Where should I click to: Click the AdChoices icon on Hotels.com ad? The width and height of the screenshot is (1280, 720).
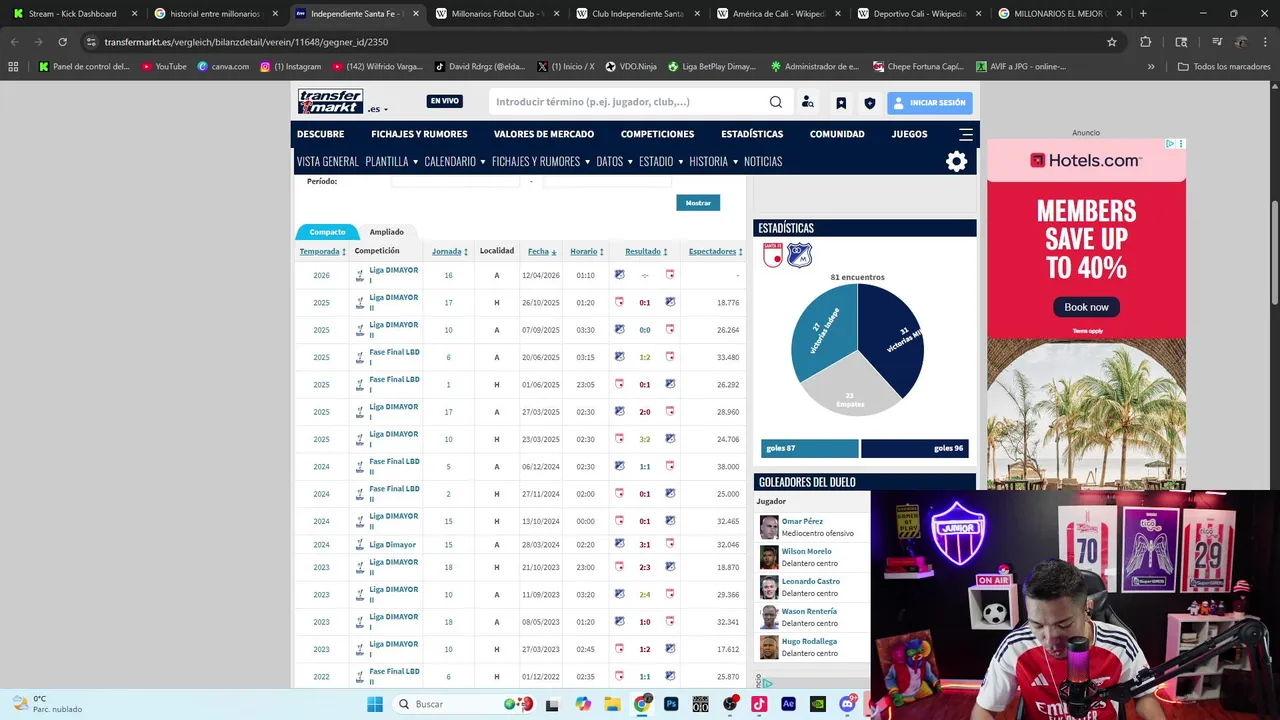(x=1171, y=144)
